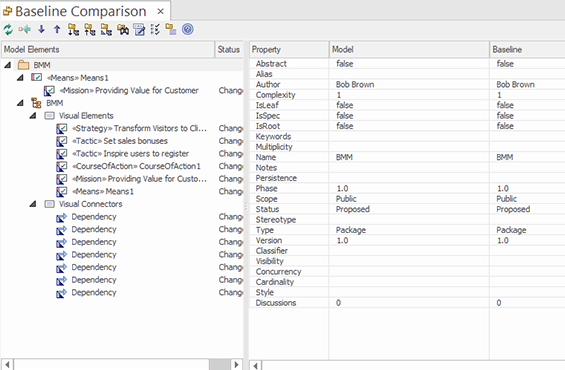Click the first Dependency connector icon
Screen dimensions: 565x370
pyautogui.click(x=62, y=217)
